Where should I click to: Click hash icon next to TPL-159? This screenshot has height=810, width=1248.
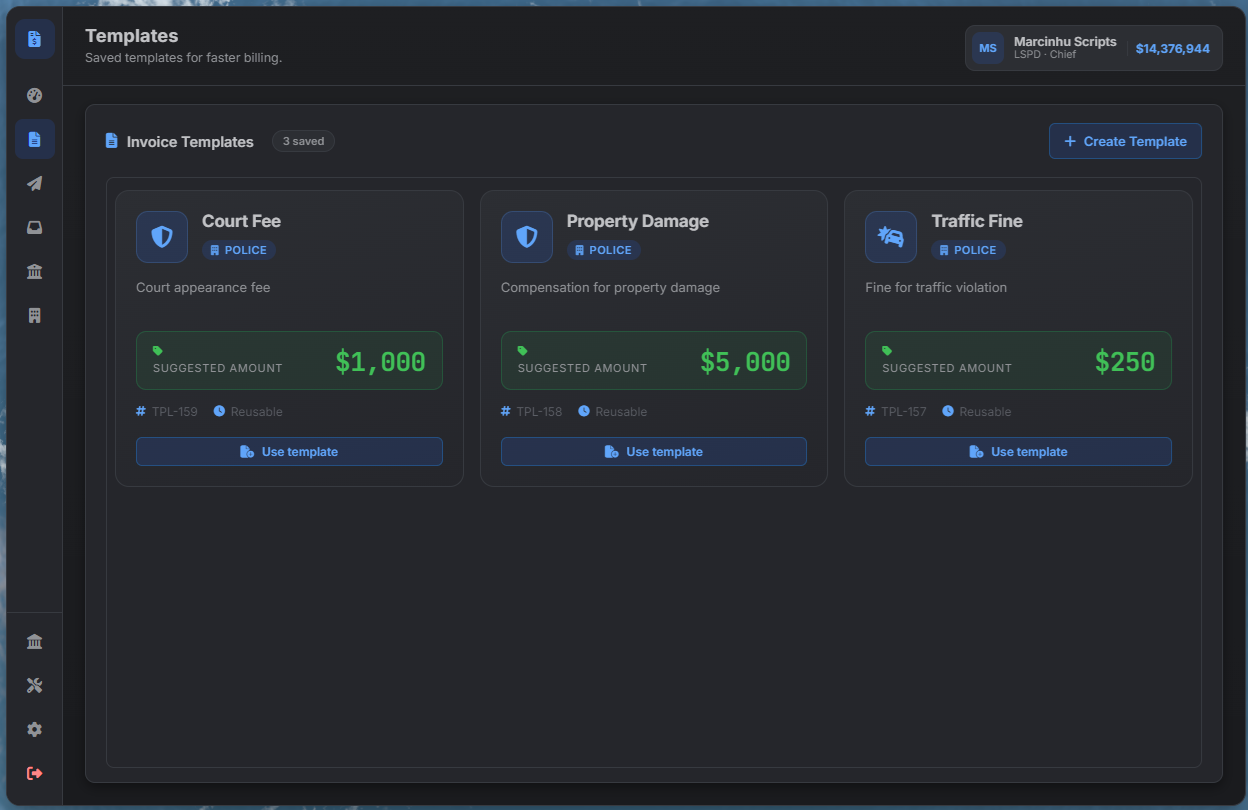point(141,411)
